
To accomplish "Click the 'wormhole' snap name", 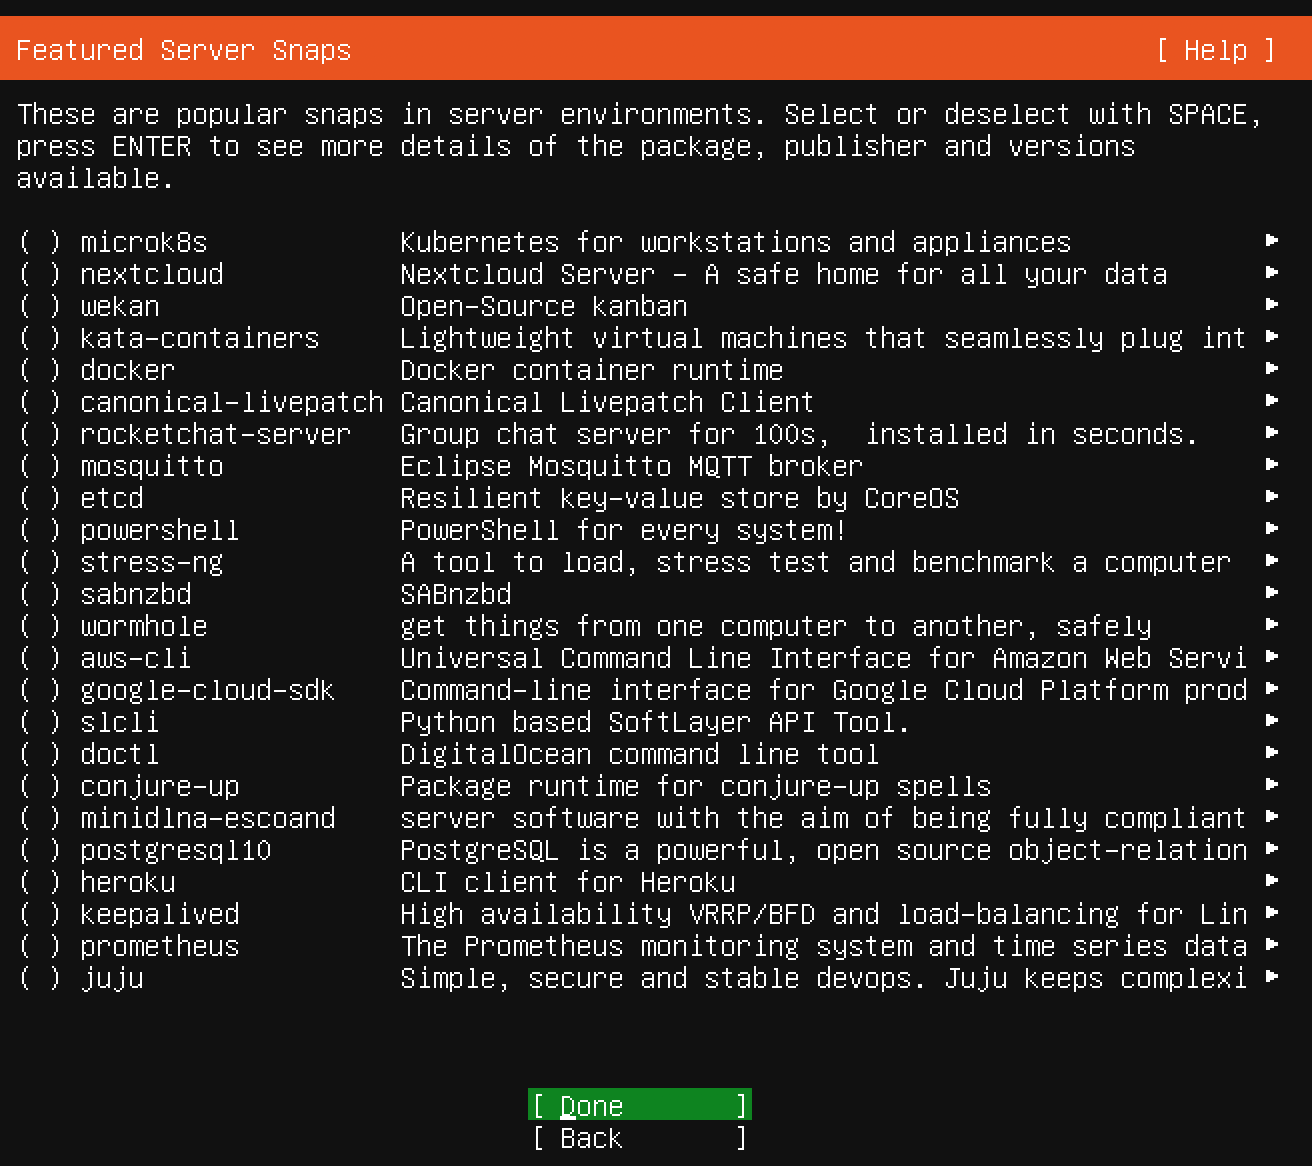I will pyautogui.click(x=144, y=626).
